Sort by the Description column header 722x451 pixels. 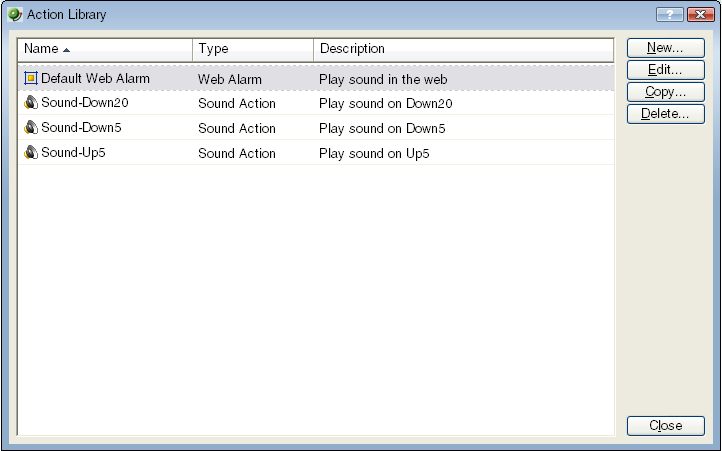(x=463, y=49)
